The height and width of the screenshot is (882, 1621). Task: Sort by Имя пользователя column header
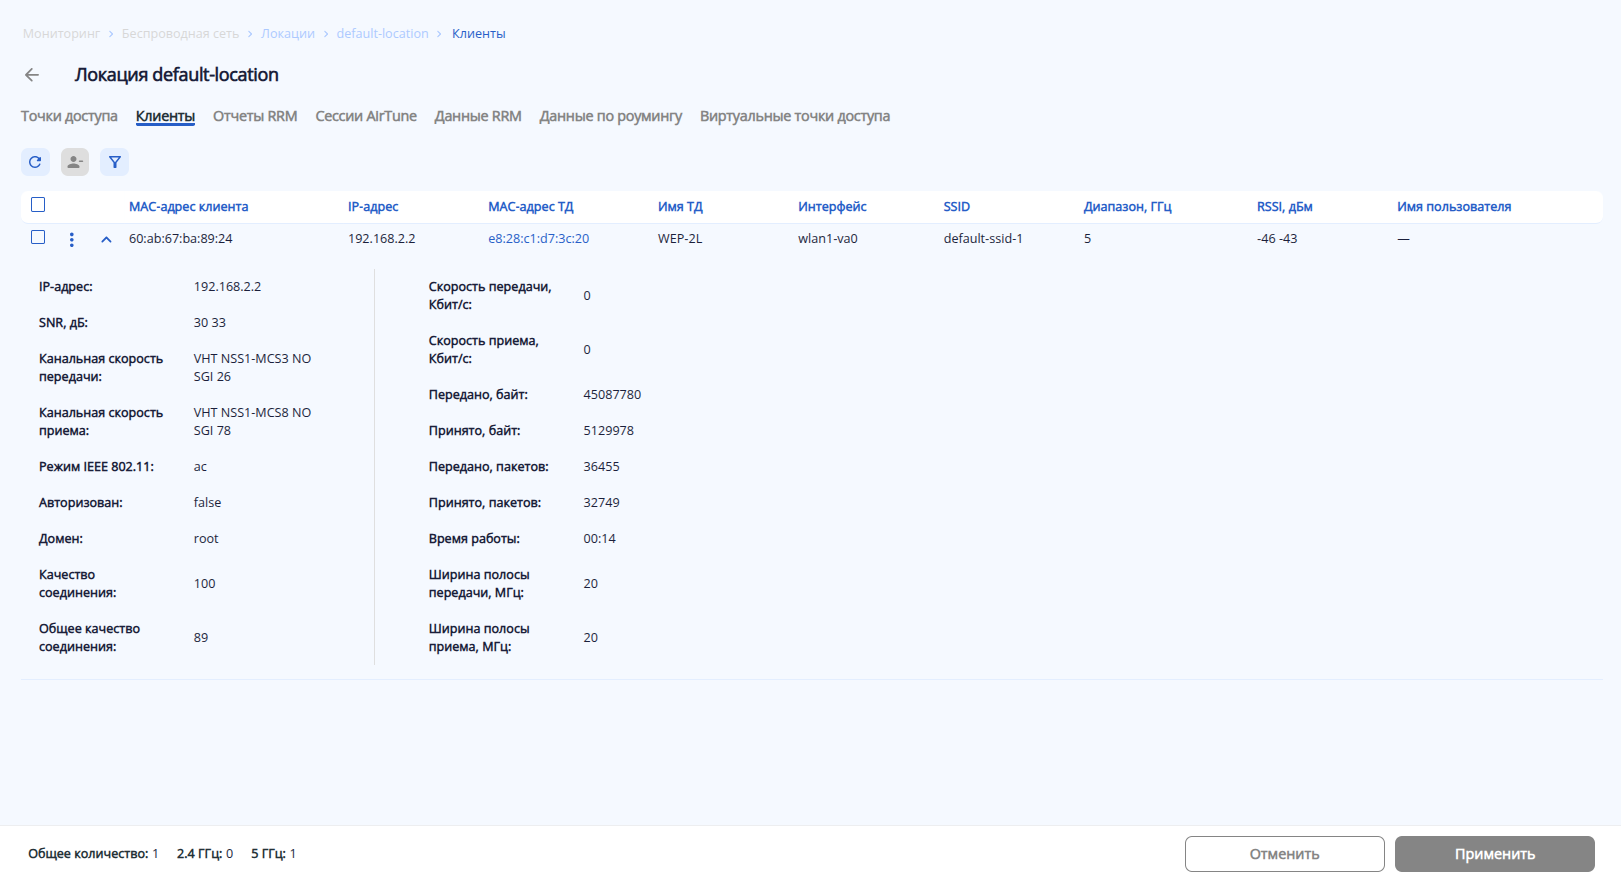(1454, 207)
